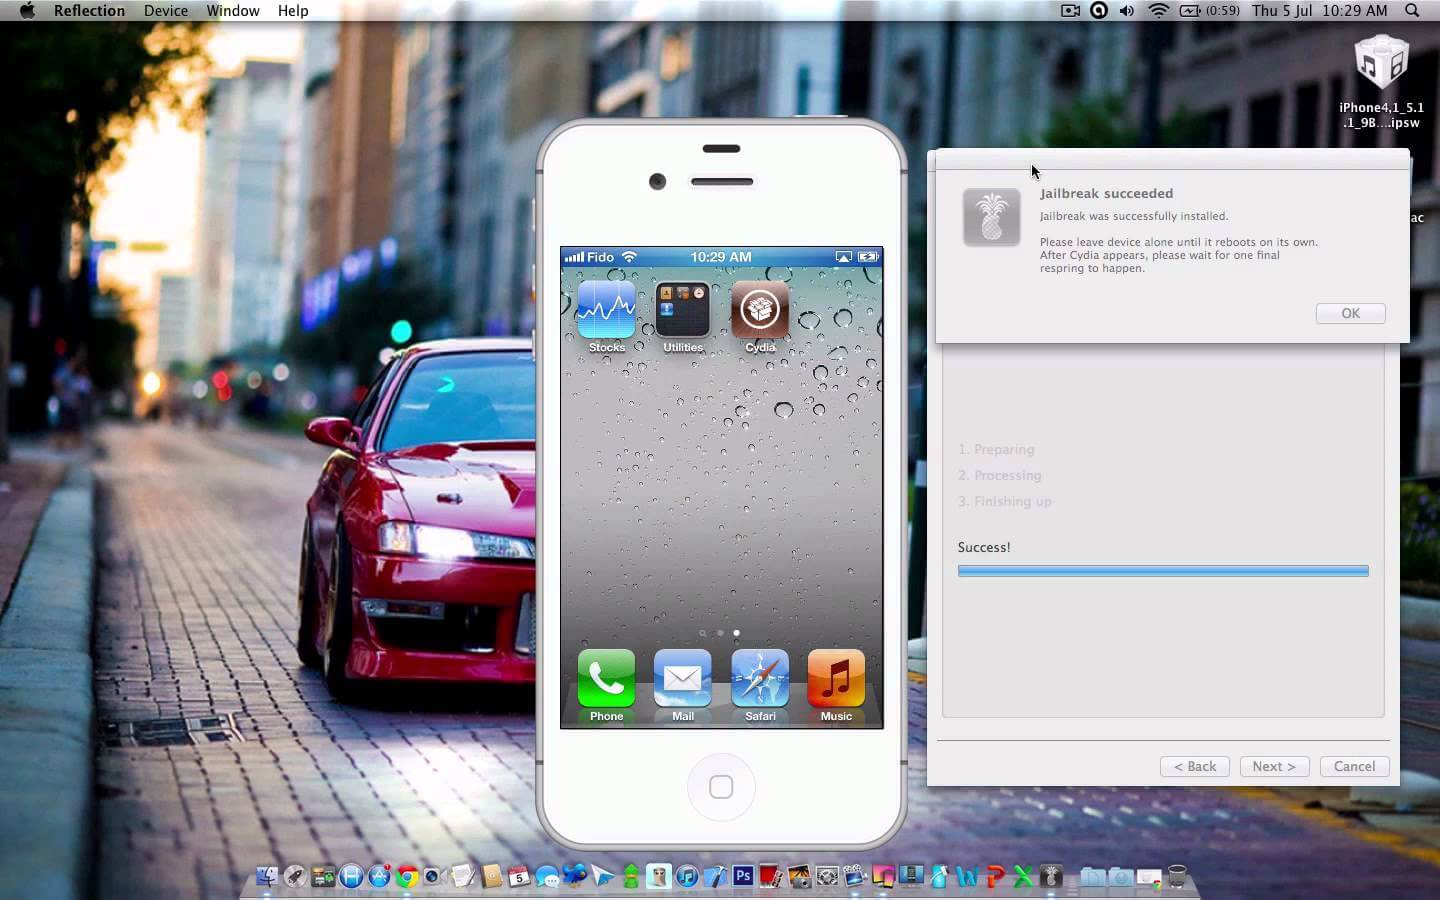Image resolution: width=1440 pixels, height=900 pixels.
Task: Click the Next > button
Action: (x=1274, y=766)
